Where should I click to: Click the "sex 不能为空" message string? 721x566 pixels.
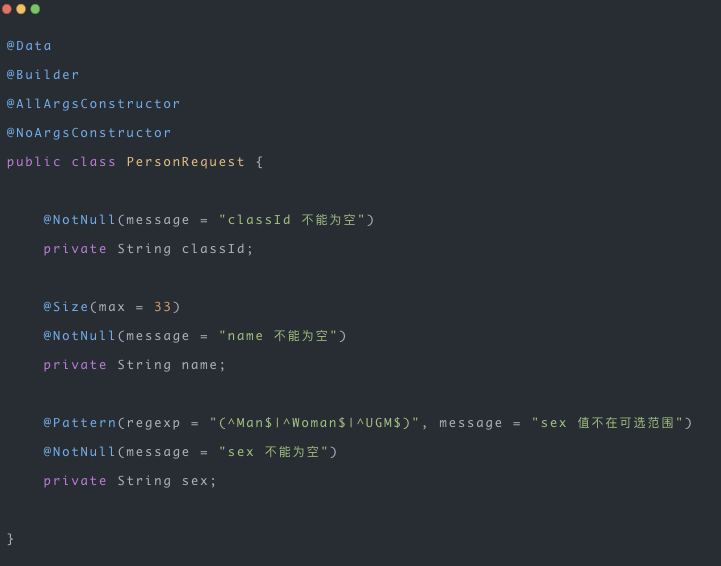(274, 452)
